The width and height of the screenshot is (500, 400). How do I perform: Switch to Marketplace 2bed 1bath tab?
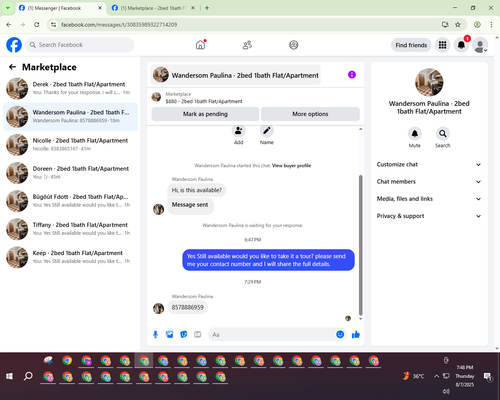(152, 8)
